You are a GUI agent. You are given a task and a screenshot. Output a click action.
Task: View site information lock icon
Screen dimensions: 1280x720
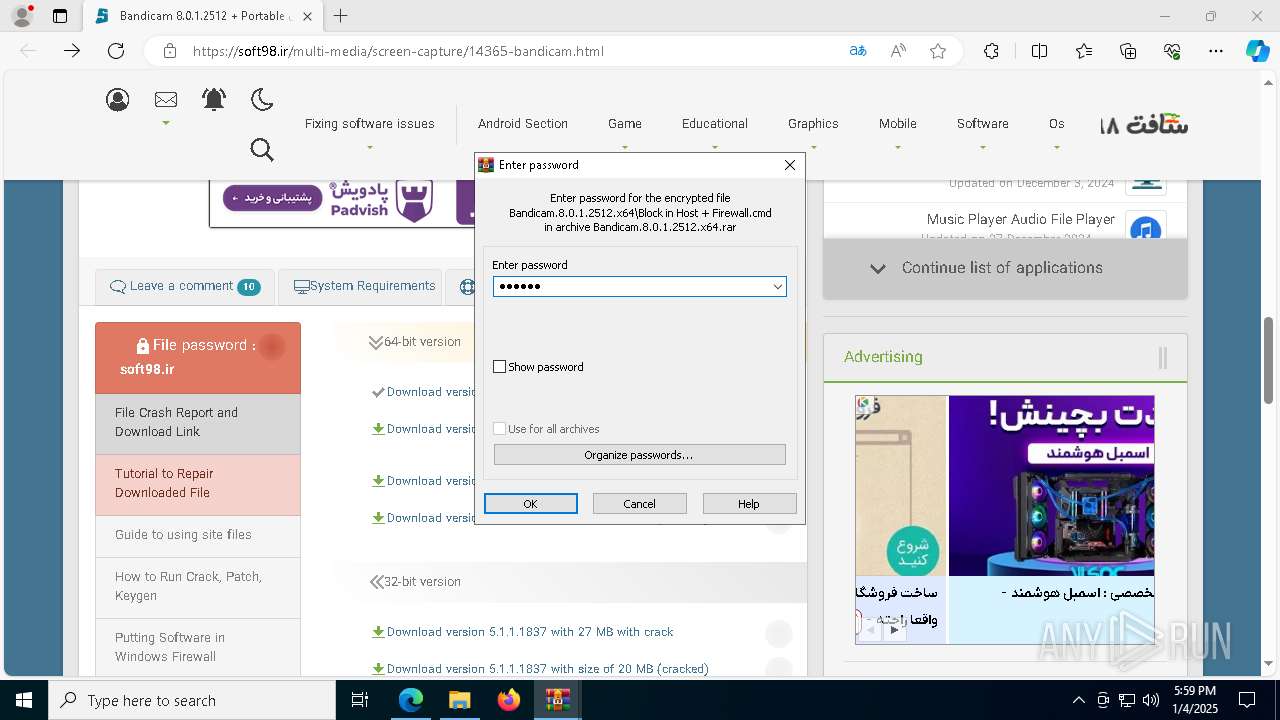pos(170,51)
